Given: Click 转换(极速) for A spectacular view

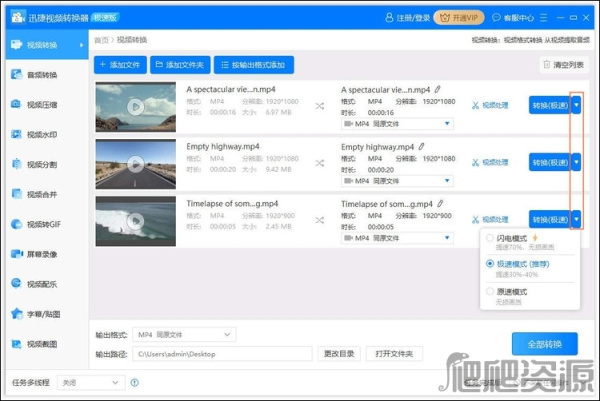Looking at the screenshot, I should click(550, 105).
